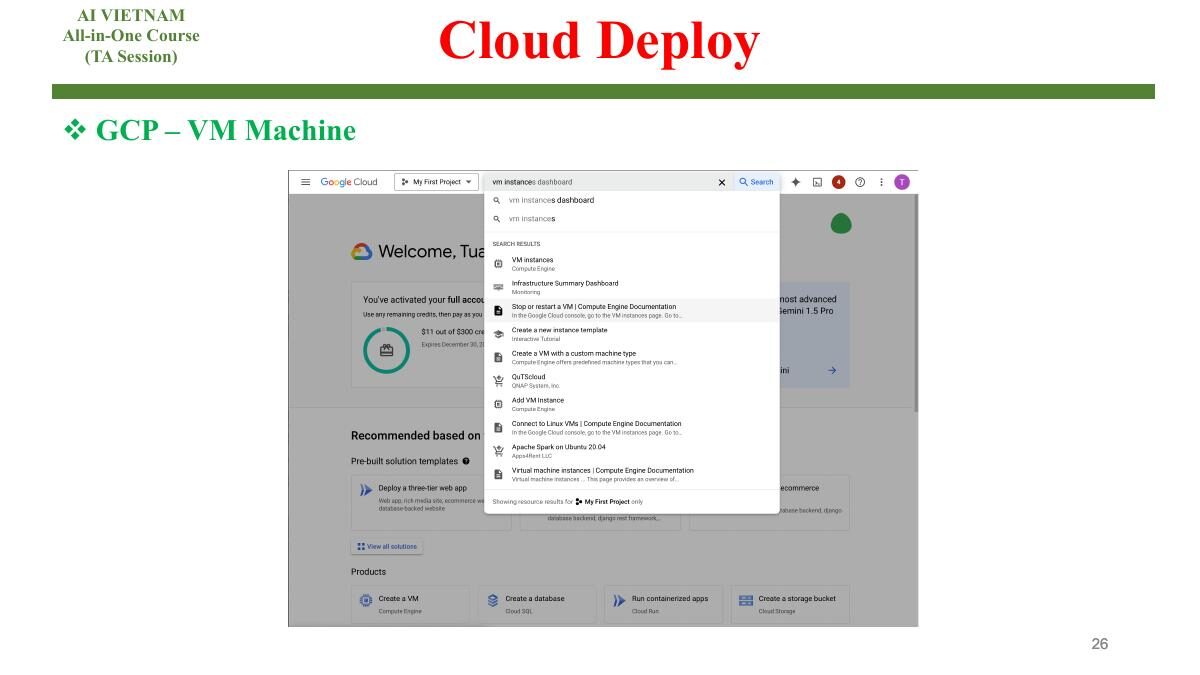Open 'Connect to Linux VMs' documentation
Viewport: 1200px width, 675px height.
click(x=631, y=427)
